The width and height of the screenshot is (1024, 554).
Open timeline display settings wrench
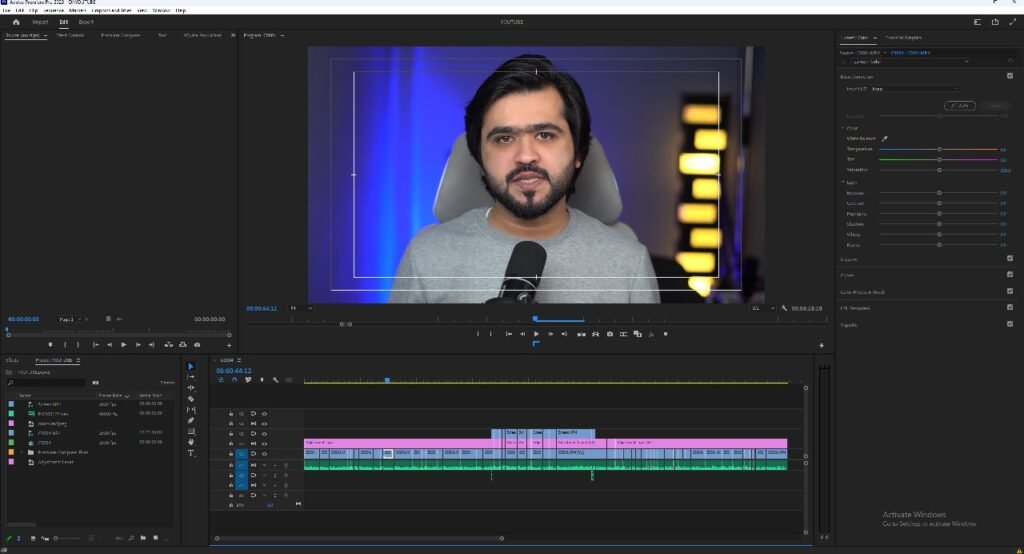click(276, 380)
